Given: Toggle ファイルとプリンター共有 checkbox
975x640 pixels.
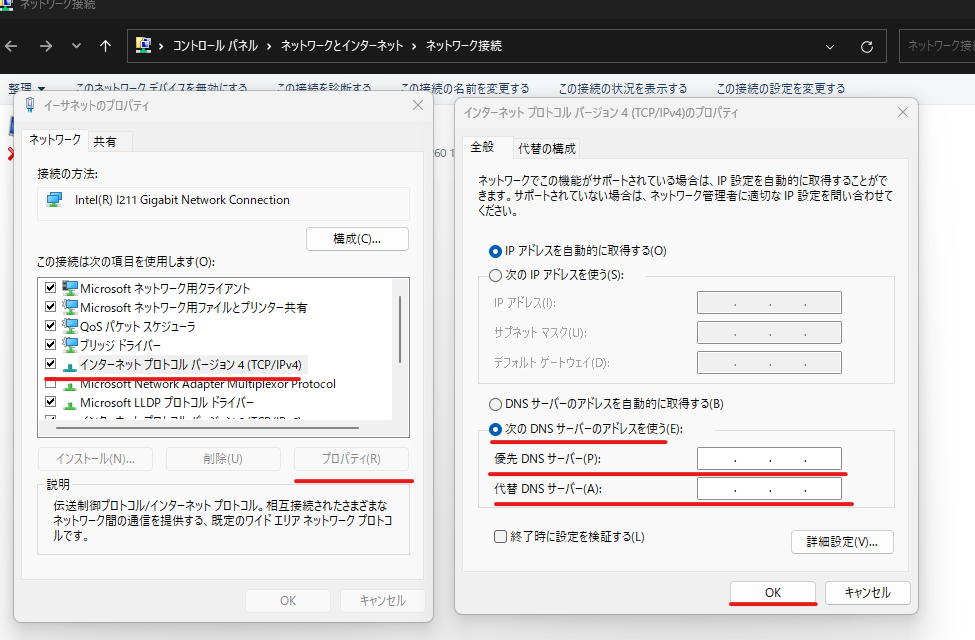Looking at the screenshot, I should coord(50,307).
